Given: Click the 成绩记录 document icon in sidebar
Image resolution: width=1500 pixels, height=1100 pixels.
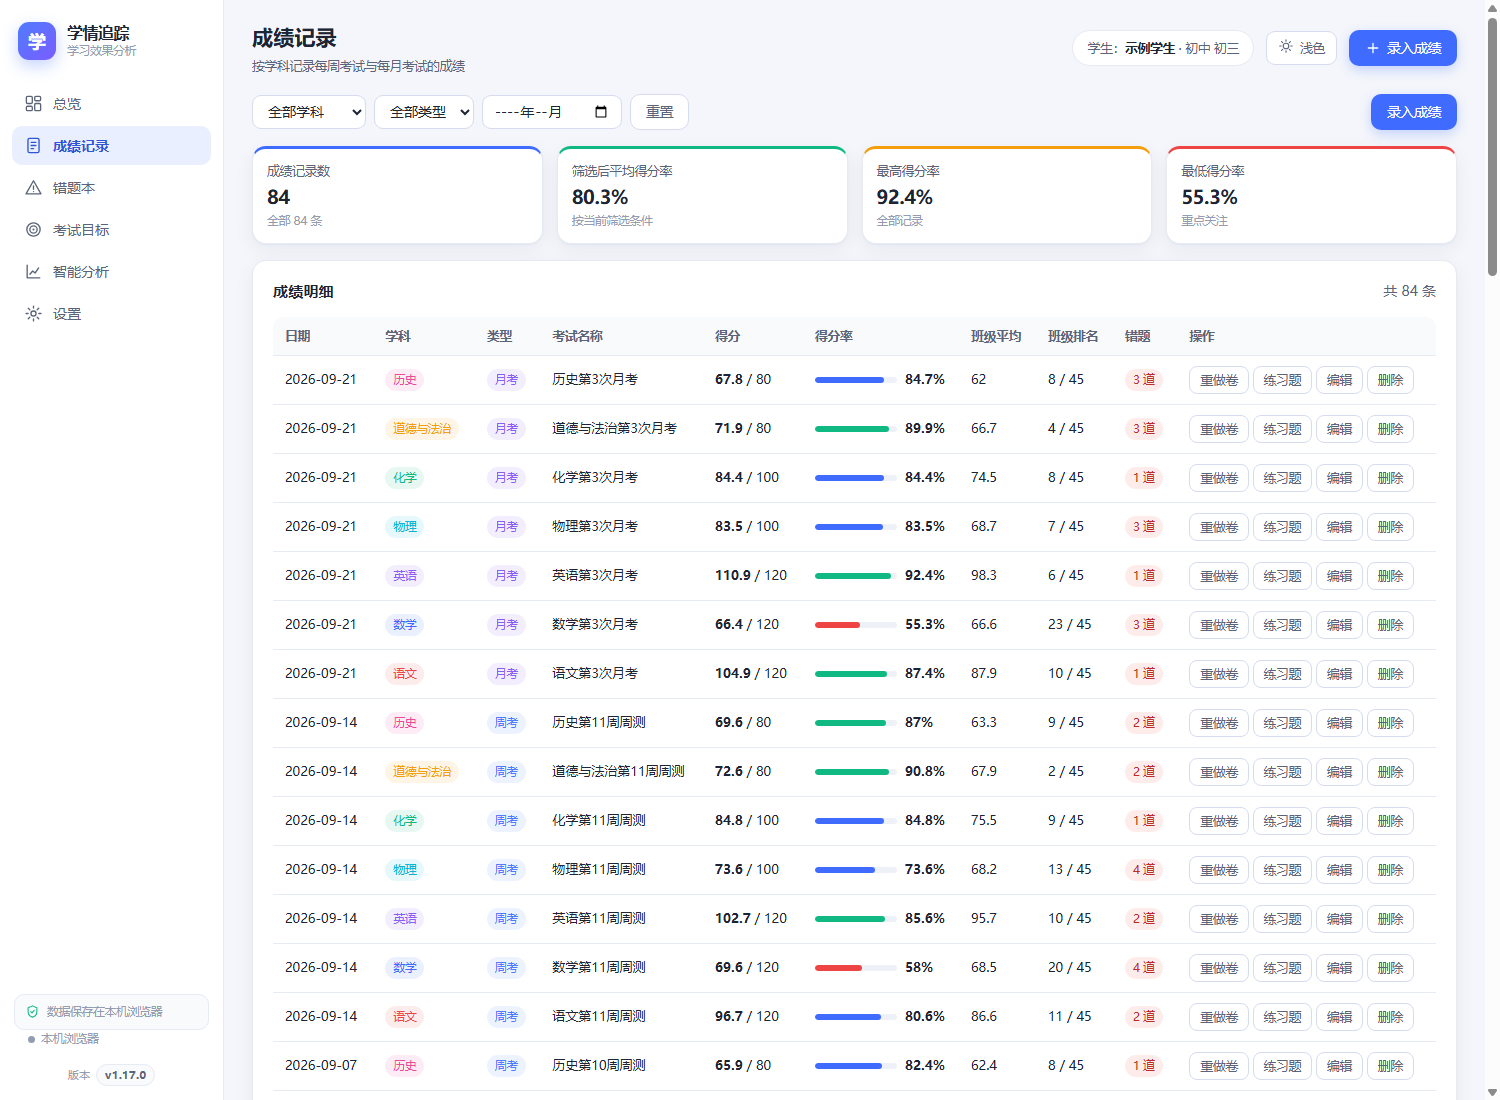Looking at the screenshot, I should [x=33, y=146].
